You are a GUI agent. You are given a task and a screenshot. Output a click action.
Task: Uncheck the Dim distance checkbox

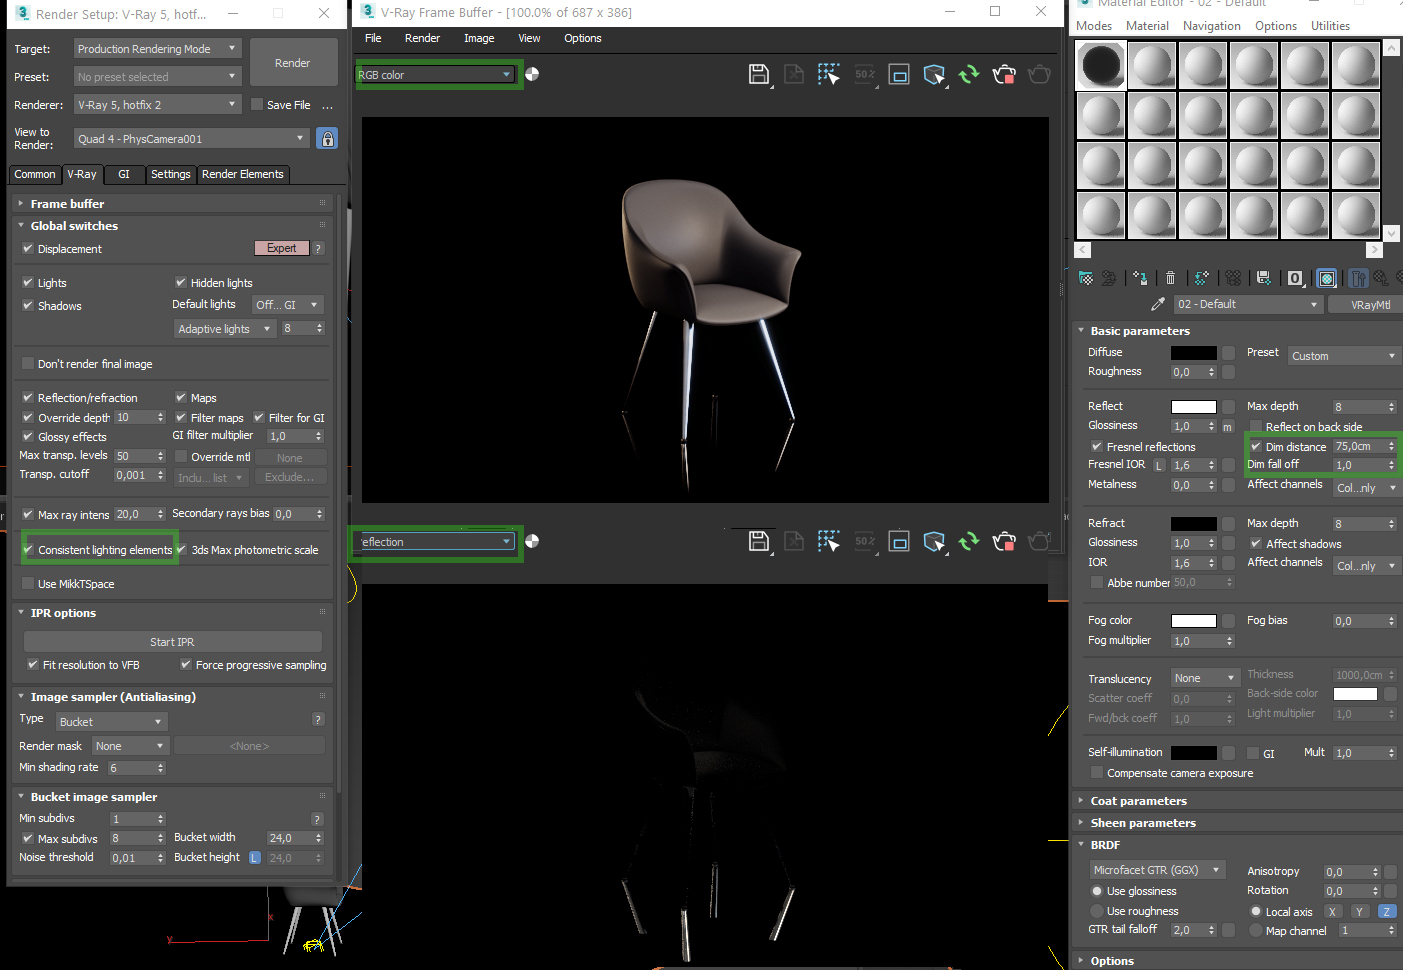coord(1256,446)
